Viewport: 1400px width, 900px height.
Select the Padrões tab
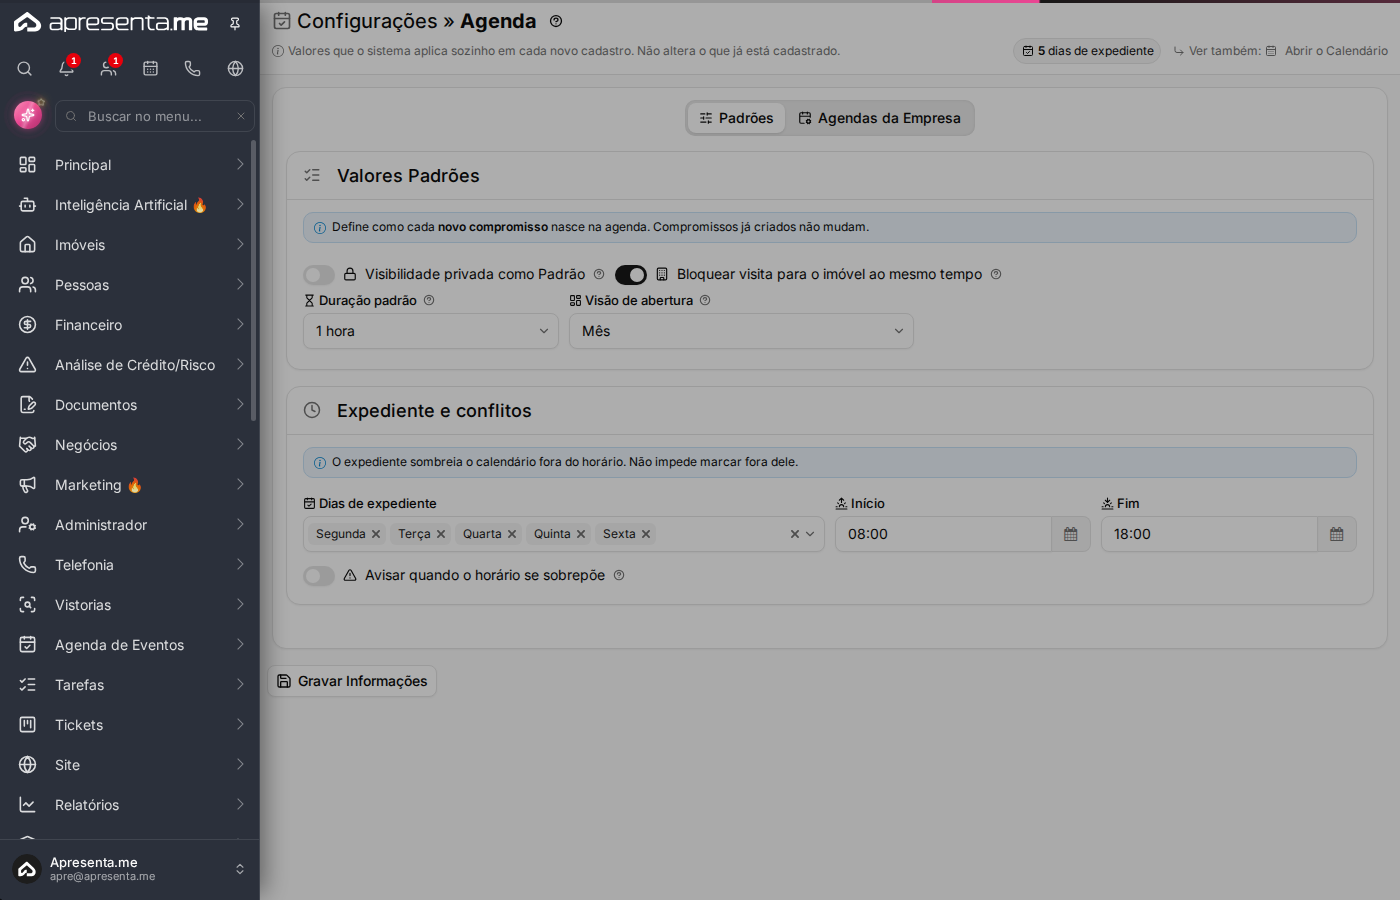pyautogui.click(x=736, y=118)
